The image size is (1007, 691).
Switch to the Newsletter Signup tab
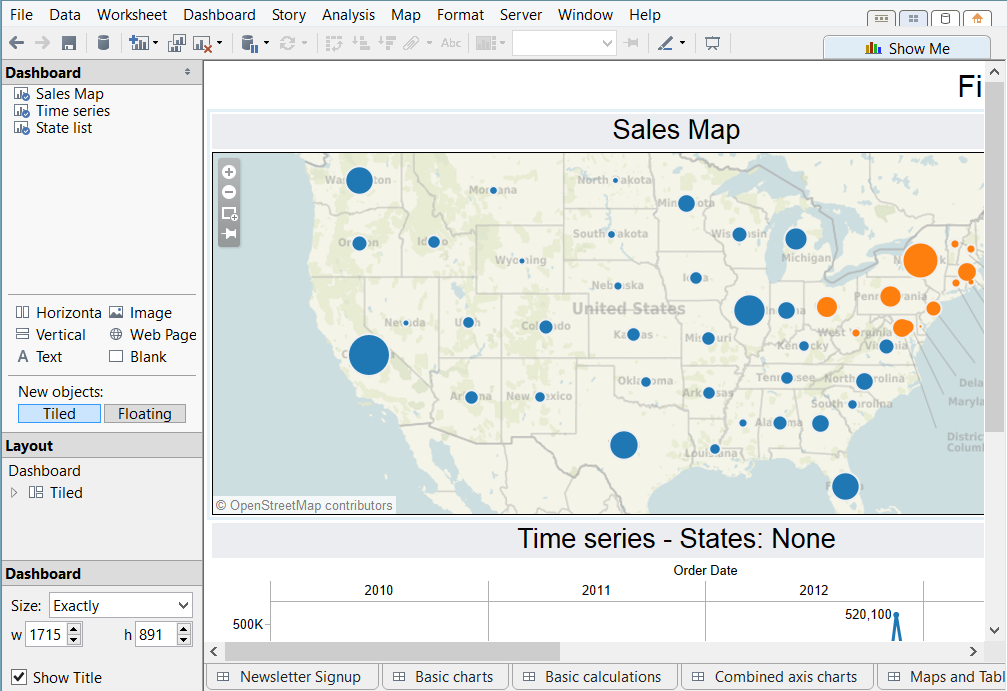click(x=292, y=677)
